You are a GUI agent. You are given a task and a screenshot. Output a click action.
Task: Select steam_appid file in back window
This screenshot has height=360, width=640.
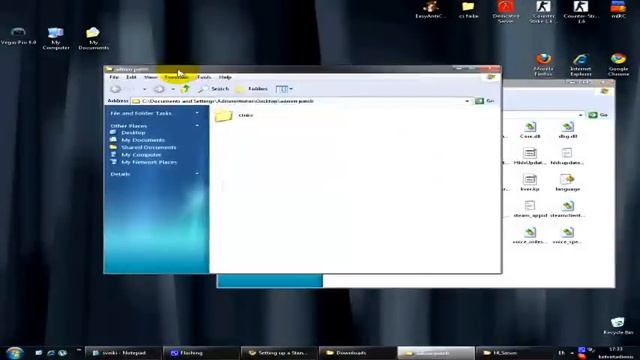(x=530, y=209)
